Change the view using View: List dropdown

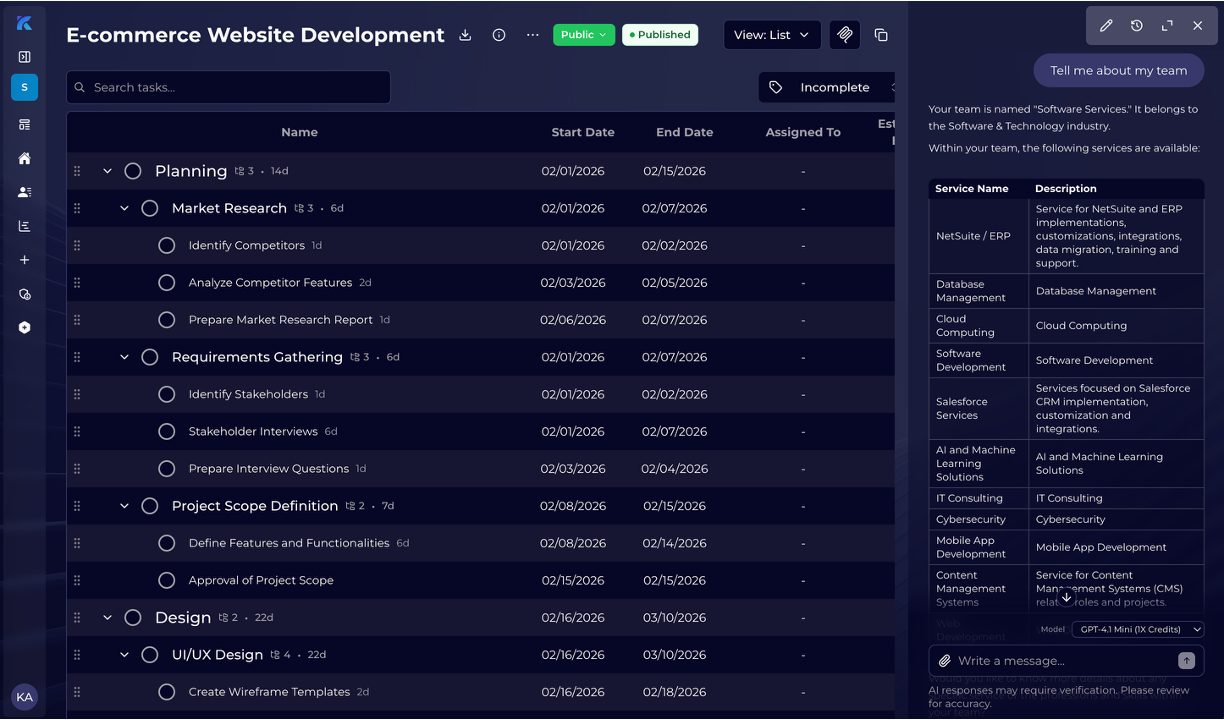[771, 35]
